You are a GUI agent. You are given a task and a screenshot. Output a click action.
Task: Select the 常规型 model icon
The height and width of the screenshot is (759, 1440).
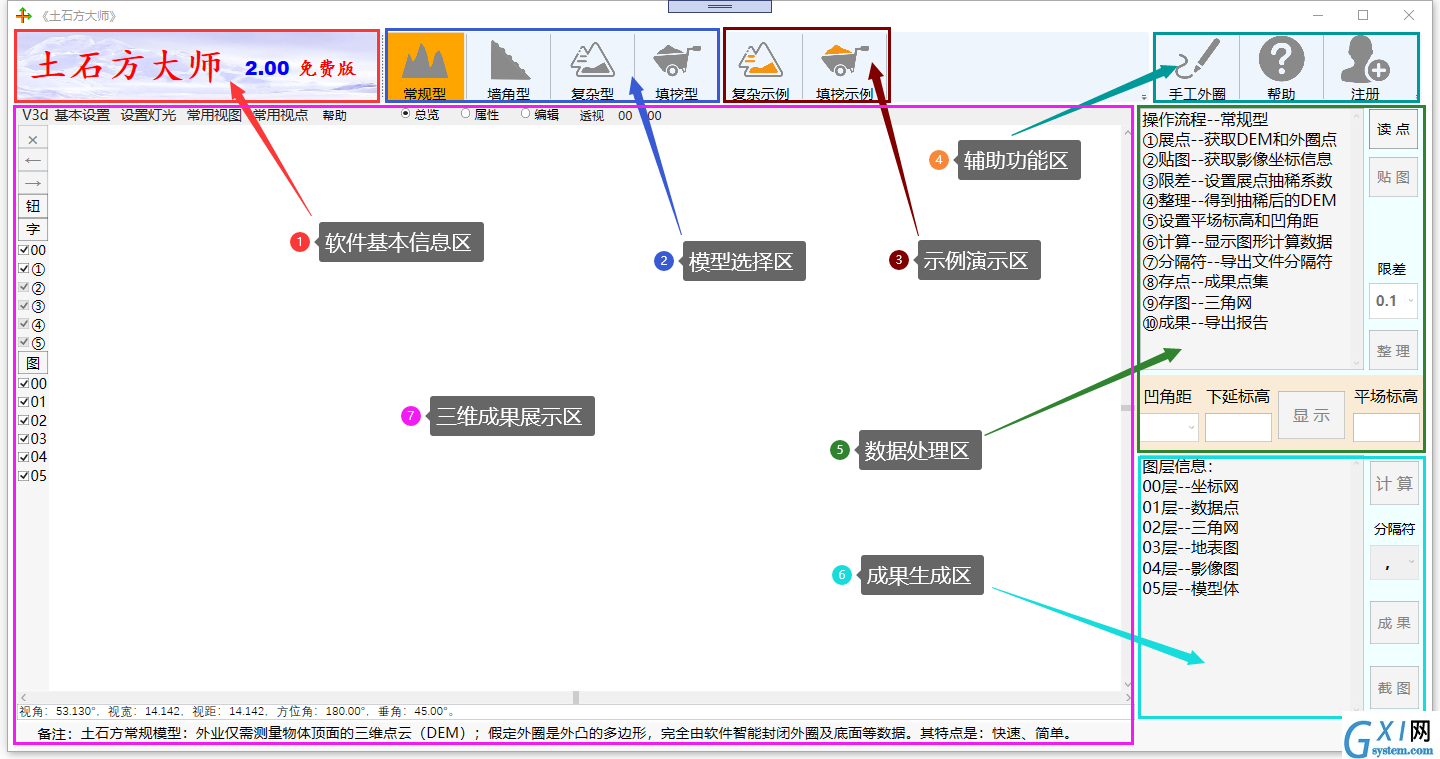425,66
